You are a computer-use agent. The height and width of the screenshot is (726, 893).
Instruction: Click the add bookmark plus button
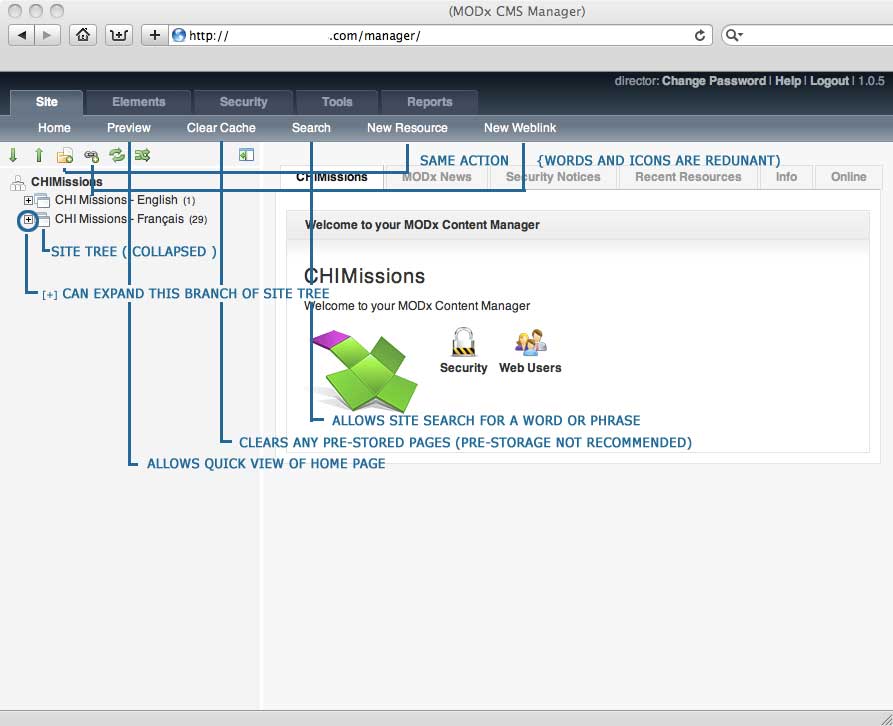154,35
